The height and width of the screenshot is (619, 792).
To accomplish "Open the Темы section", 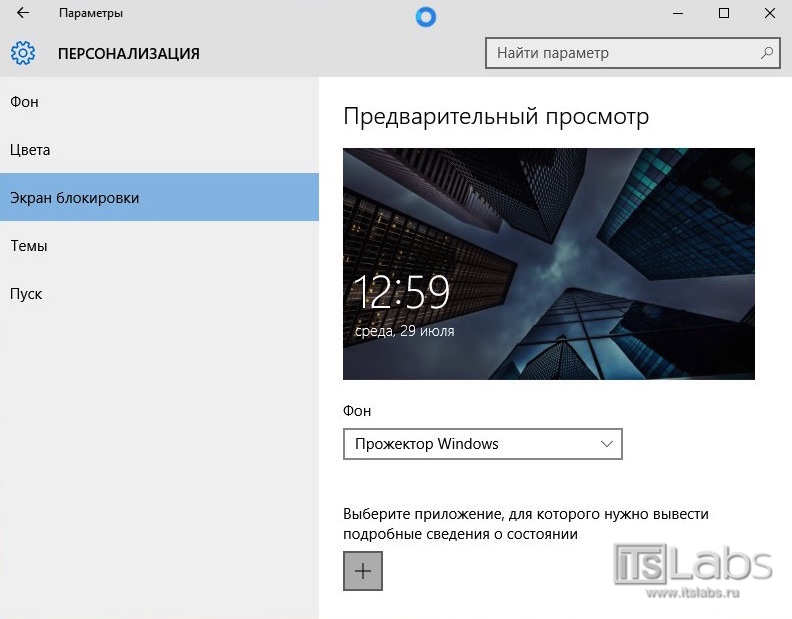I will (x=159, y=246).
